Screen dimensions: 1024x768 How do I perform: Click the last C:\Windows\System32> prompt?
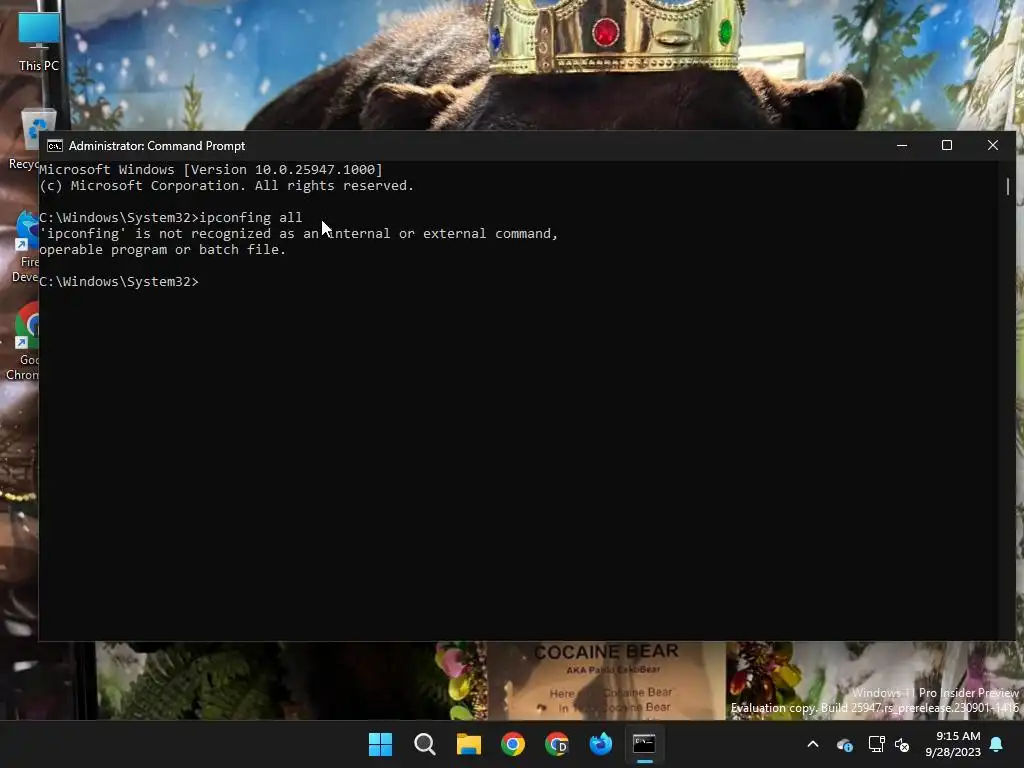[119, 281]
